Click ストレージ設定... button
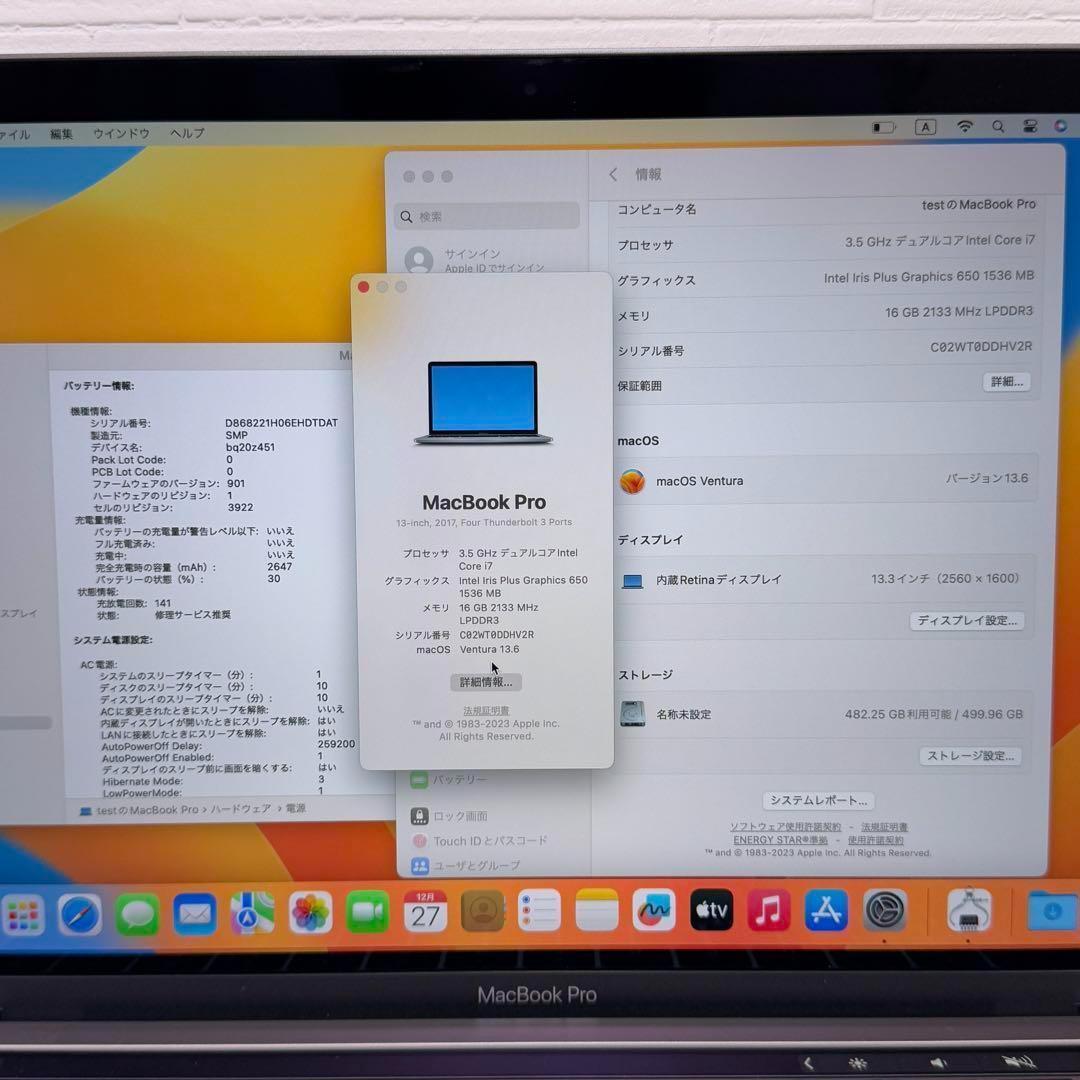 (x=970, y=756)
